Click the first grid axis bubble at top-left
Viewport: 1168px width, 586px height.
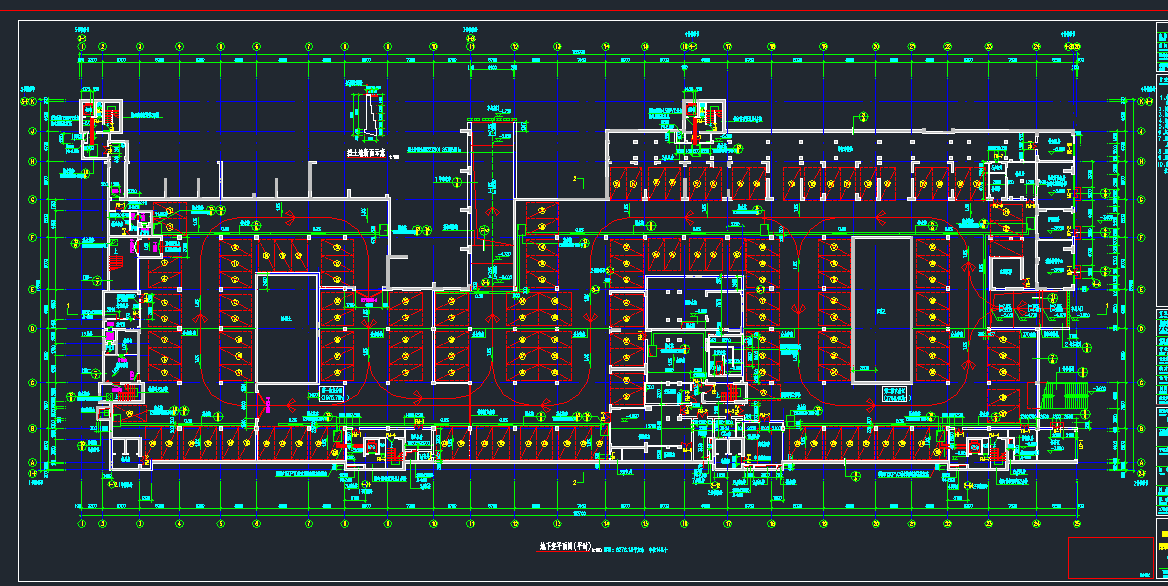pyautogui.click(x=82, y=47)
